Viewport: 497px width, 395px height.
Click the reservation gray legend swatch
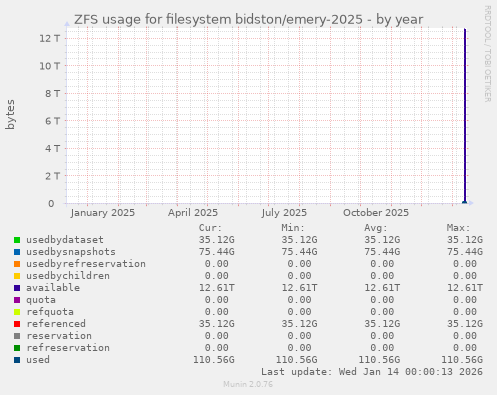click(17, 336)
